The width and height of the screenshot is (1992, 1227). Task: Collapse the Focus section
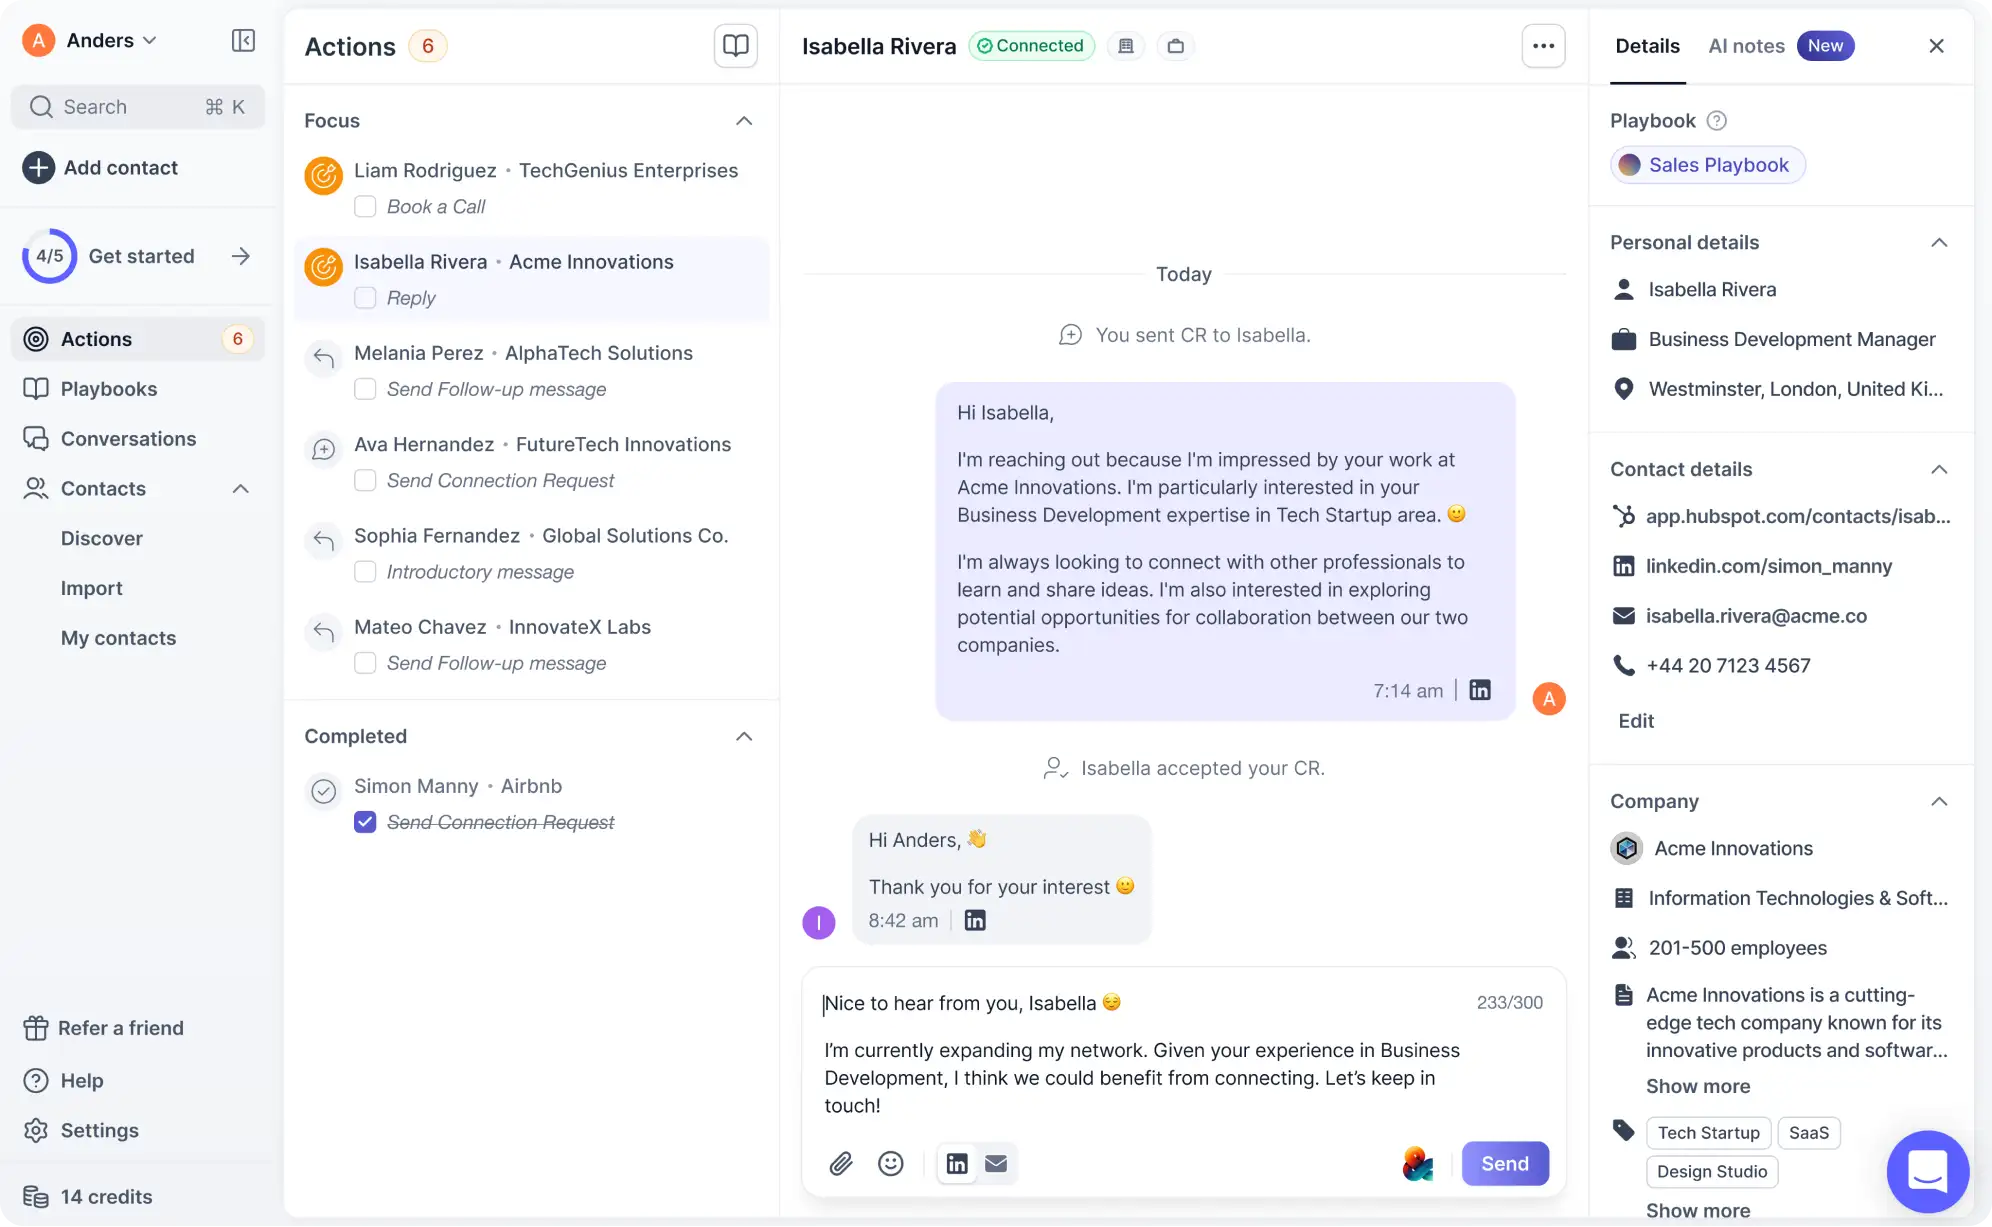click(744, 120)
